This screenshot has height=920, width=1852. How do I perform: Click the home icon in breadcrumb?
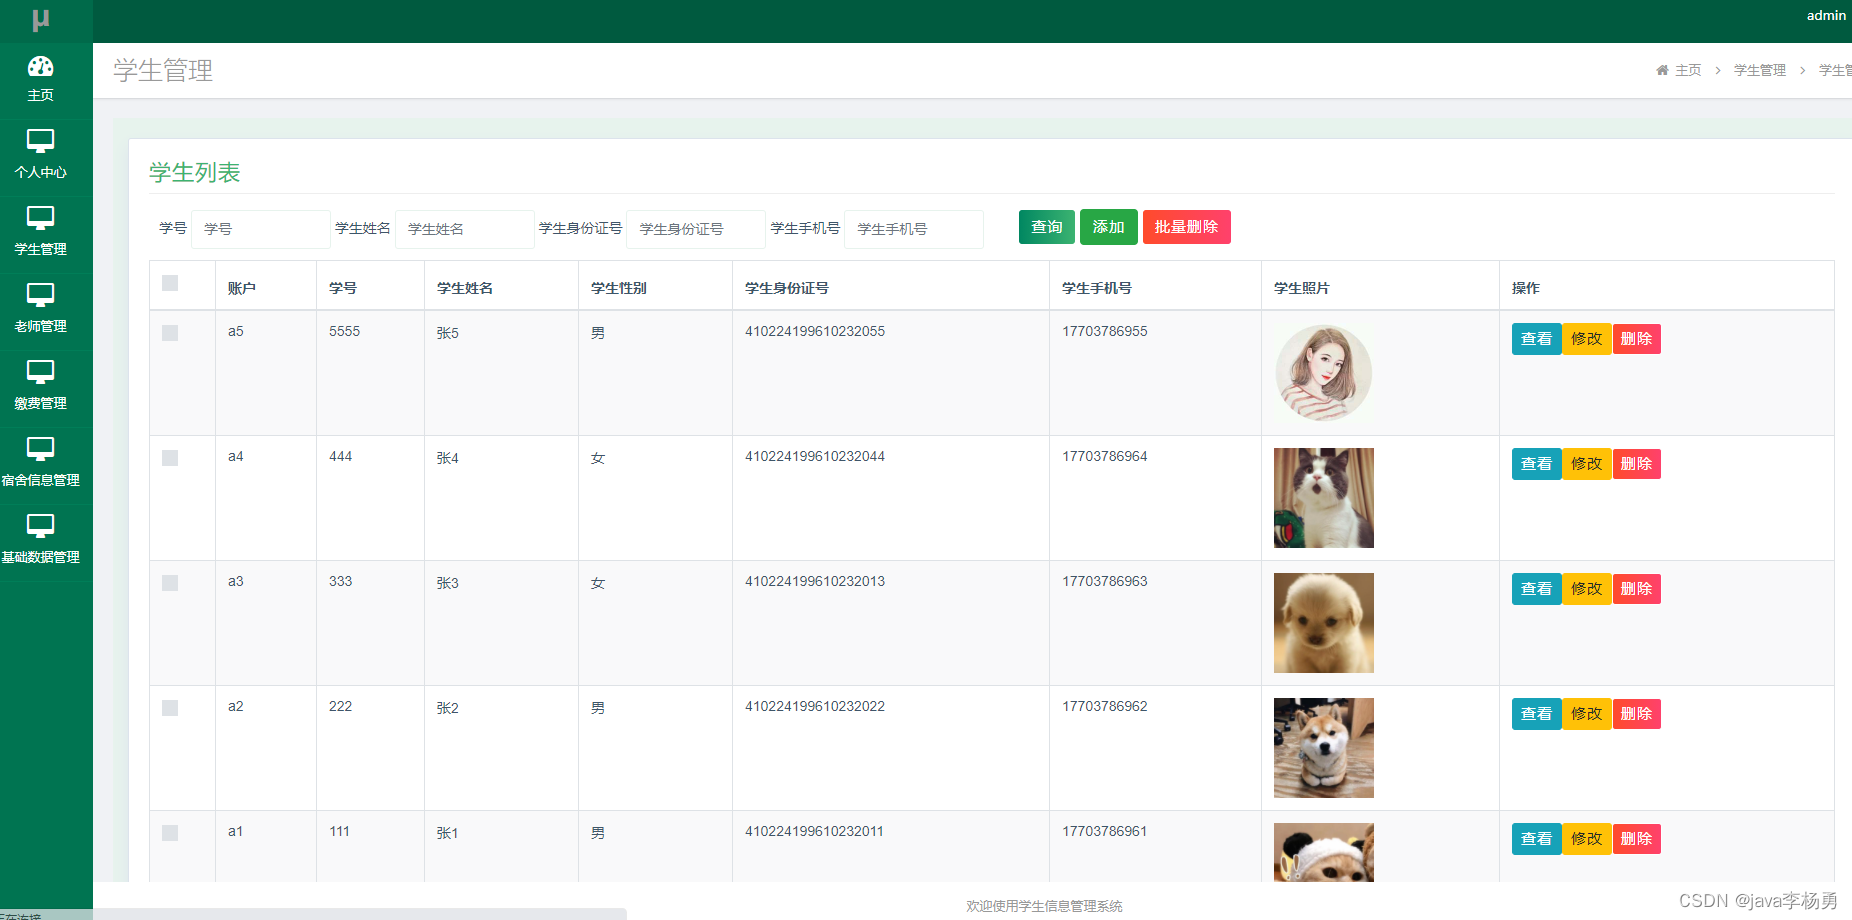(x=1662, y=70)
